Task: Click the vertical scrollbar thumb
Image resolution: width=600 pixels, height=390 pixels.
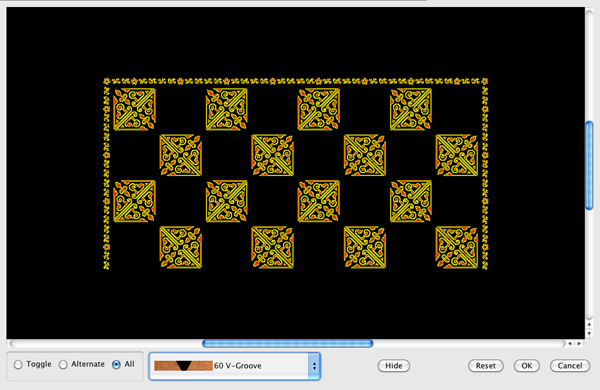Action: point(589,165)
